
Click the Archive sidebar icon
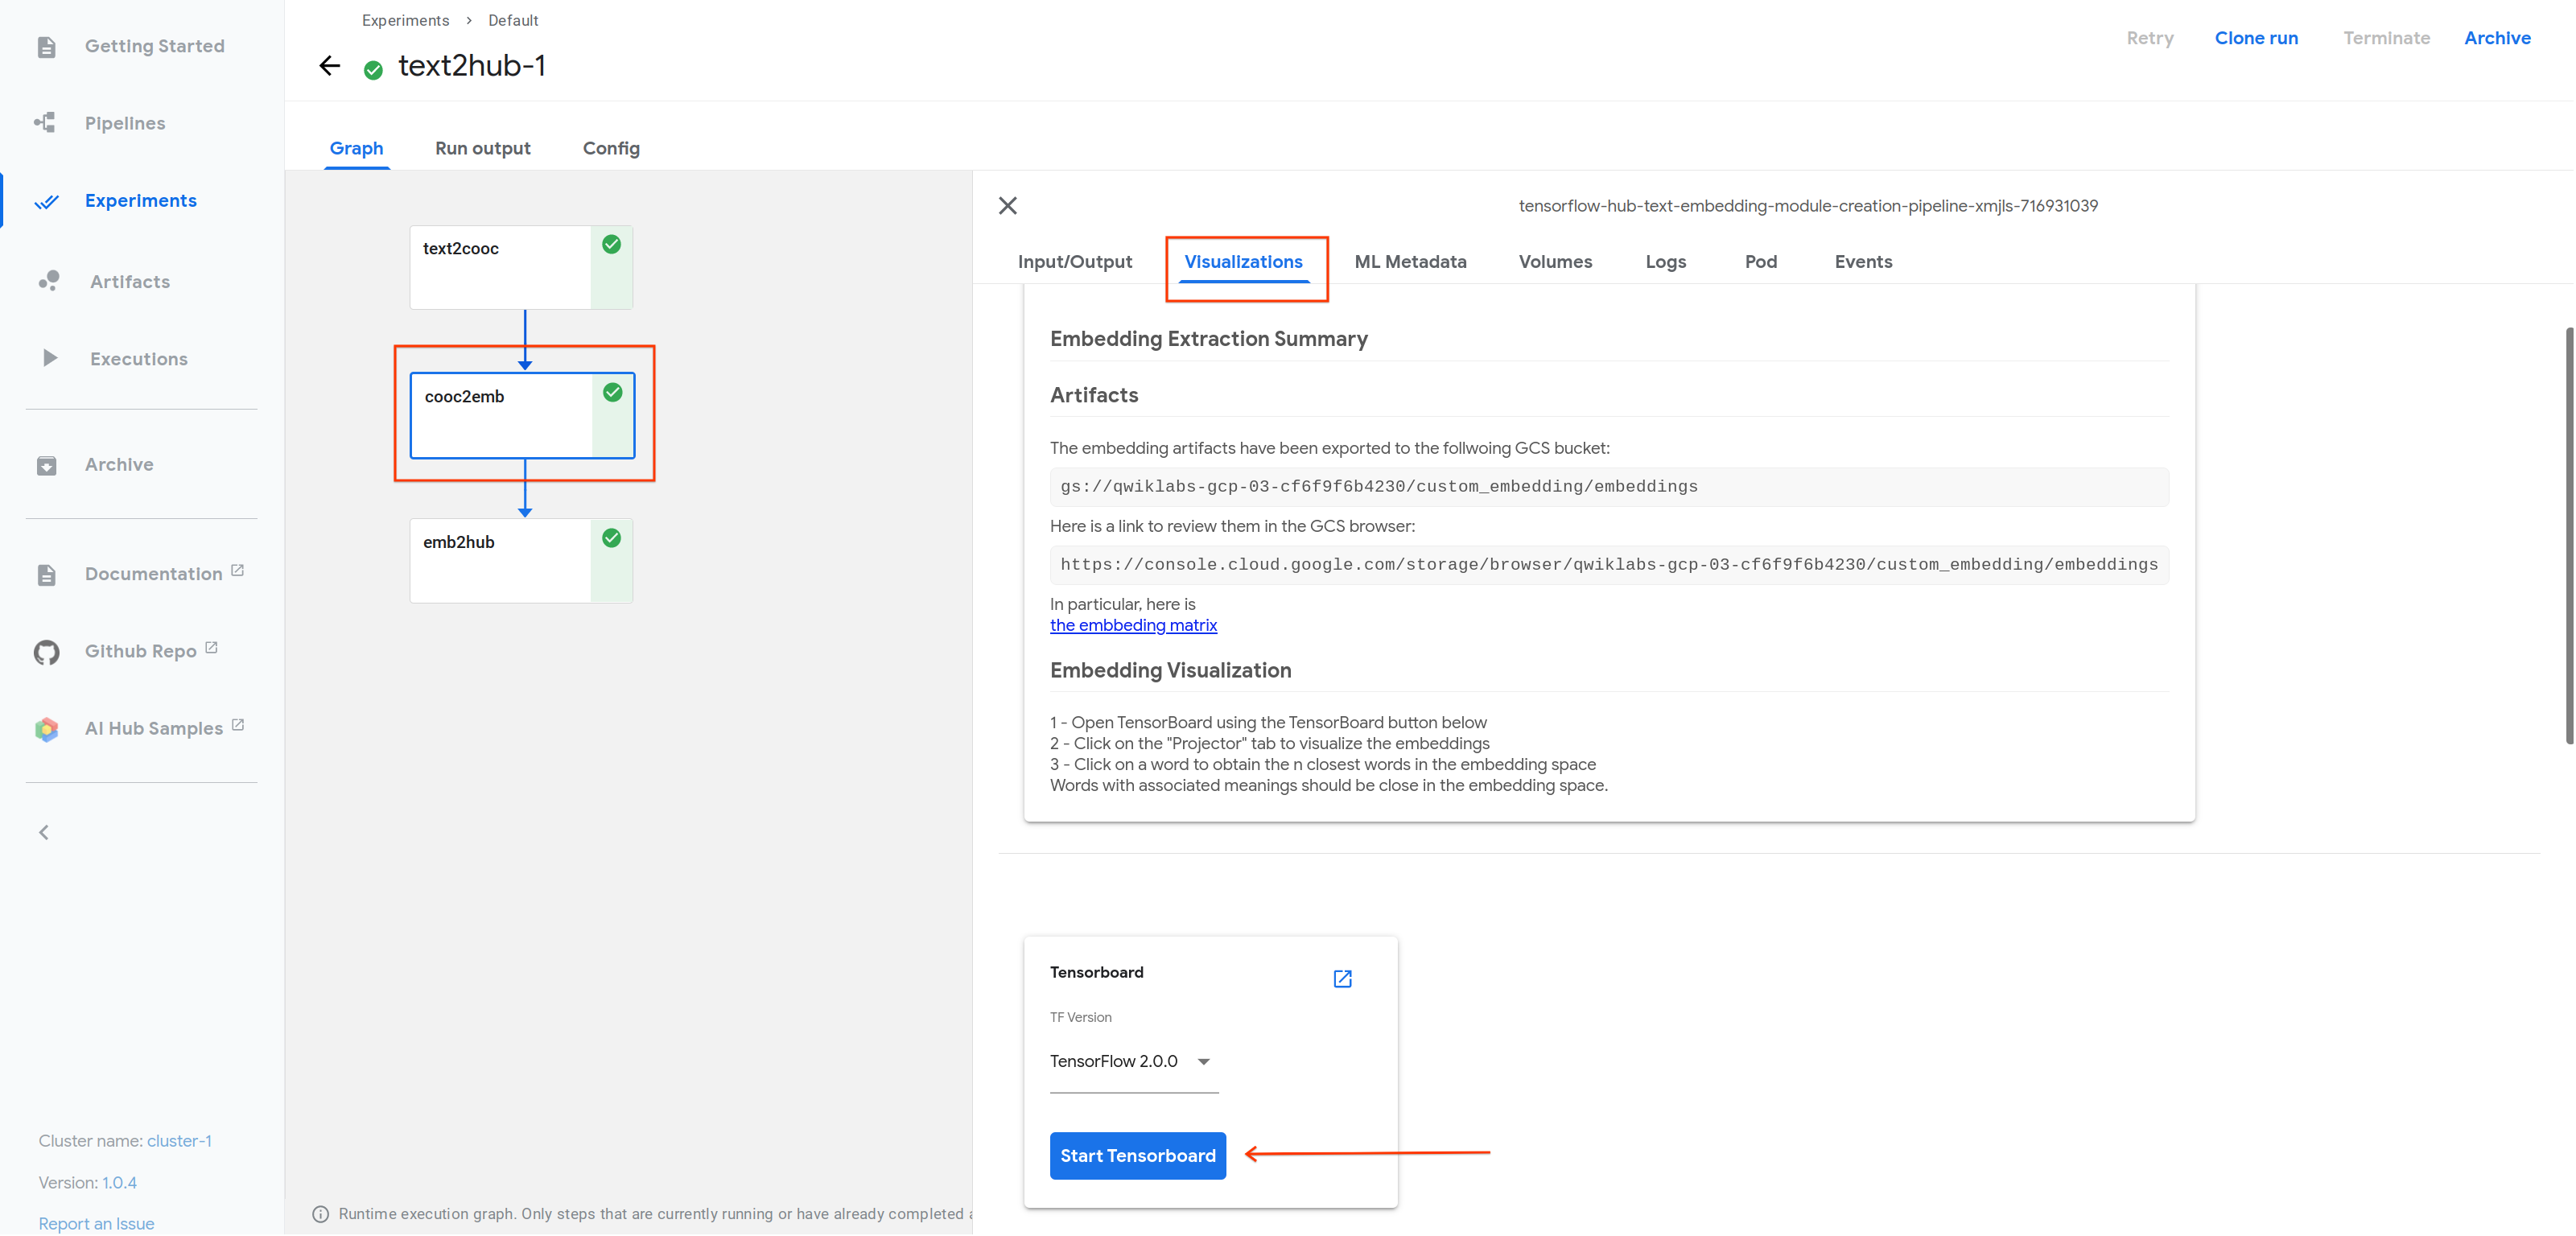(x=46, y=465)
